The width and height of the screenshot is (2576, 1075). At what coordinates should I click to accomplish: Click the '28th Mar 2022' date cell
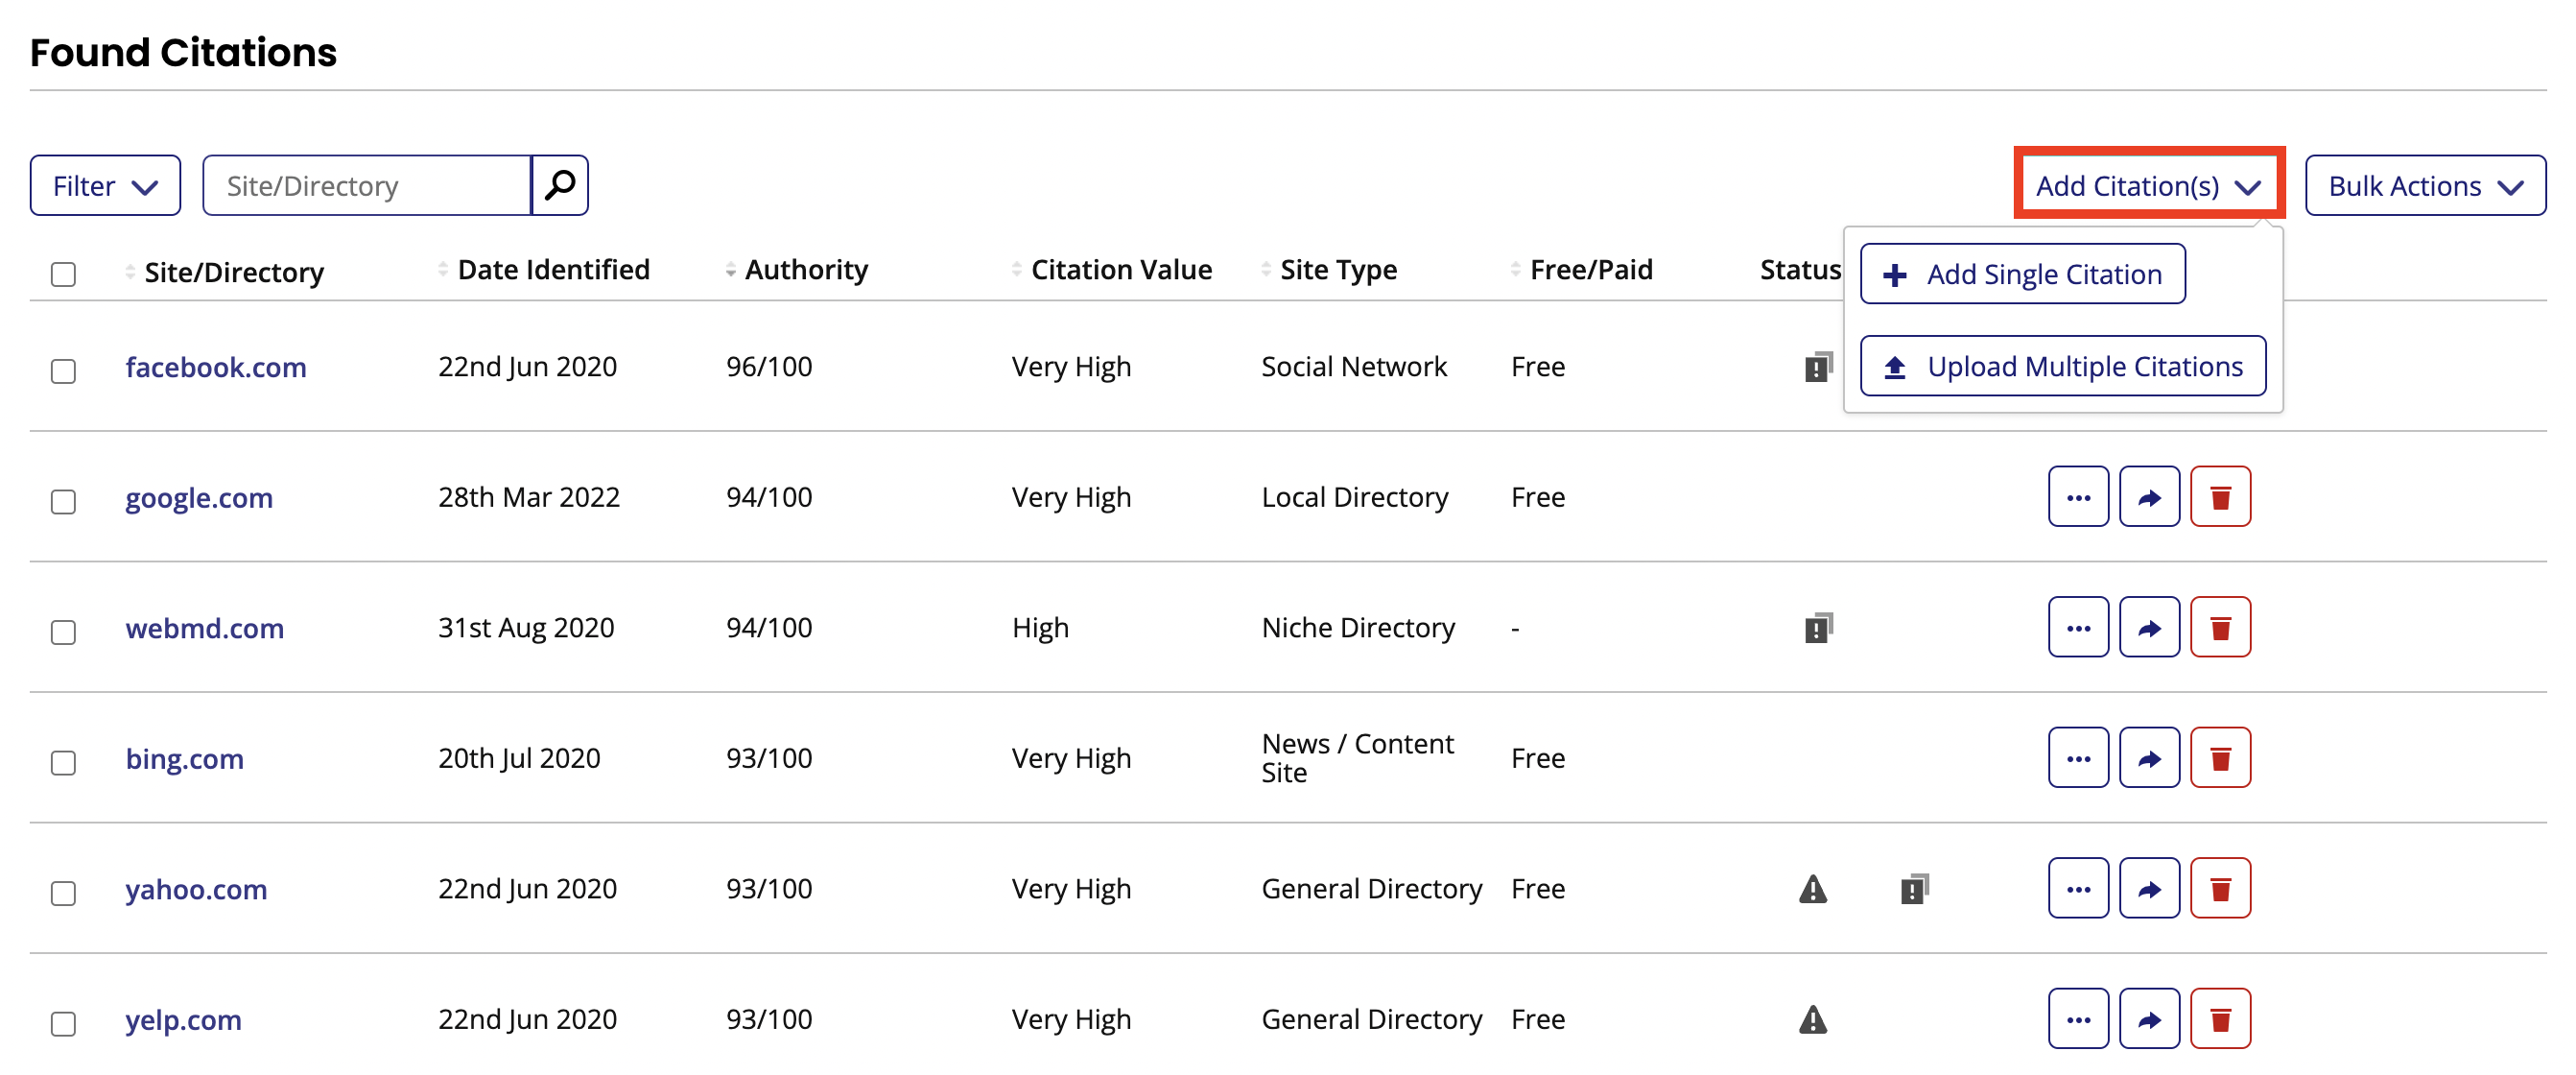point(529,497)
